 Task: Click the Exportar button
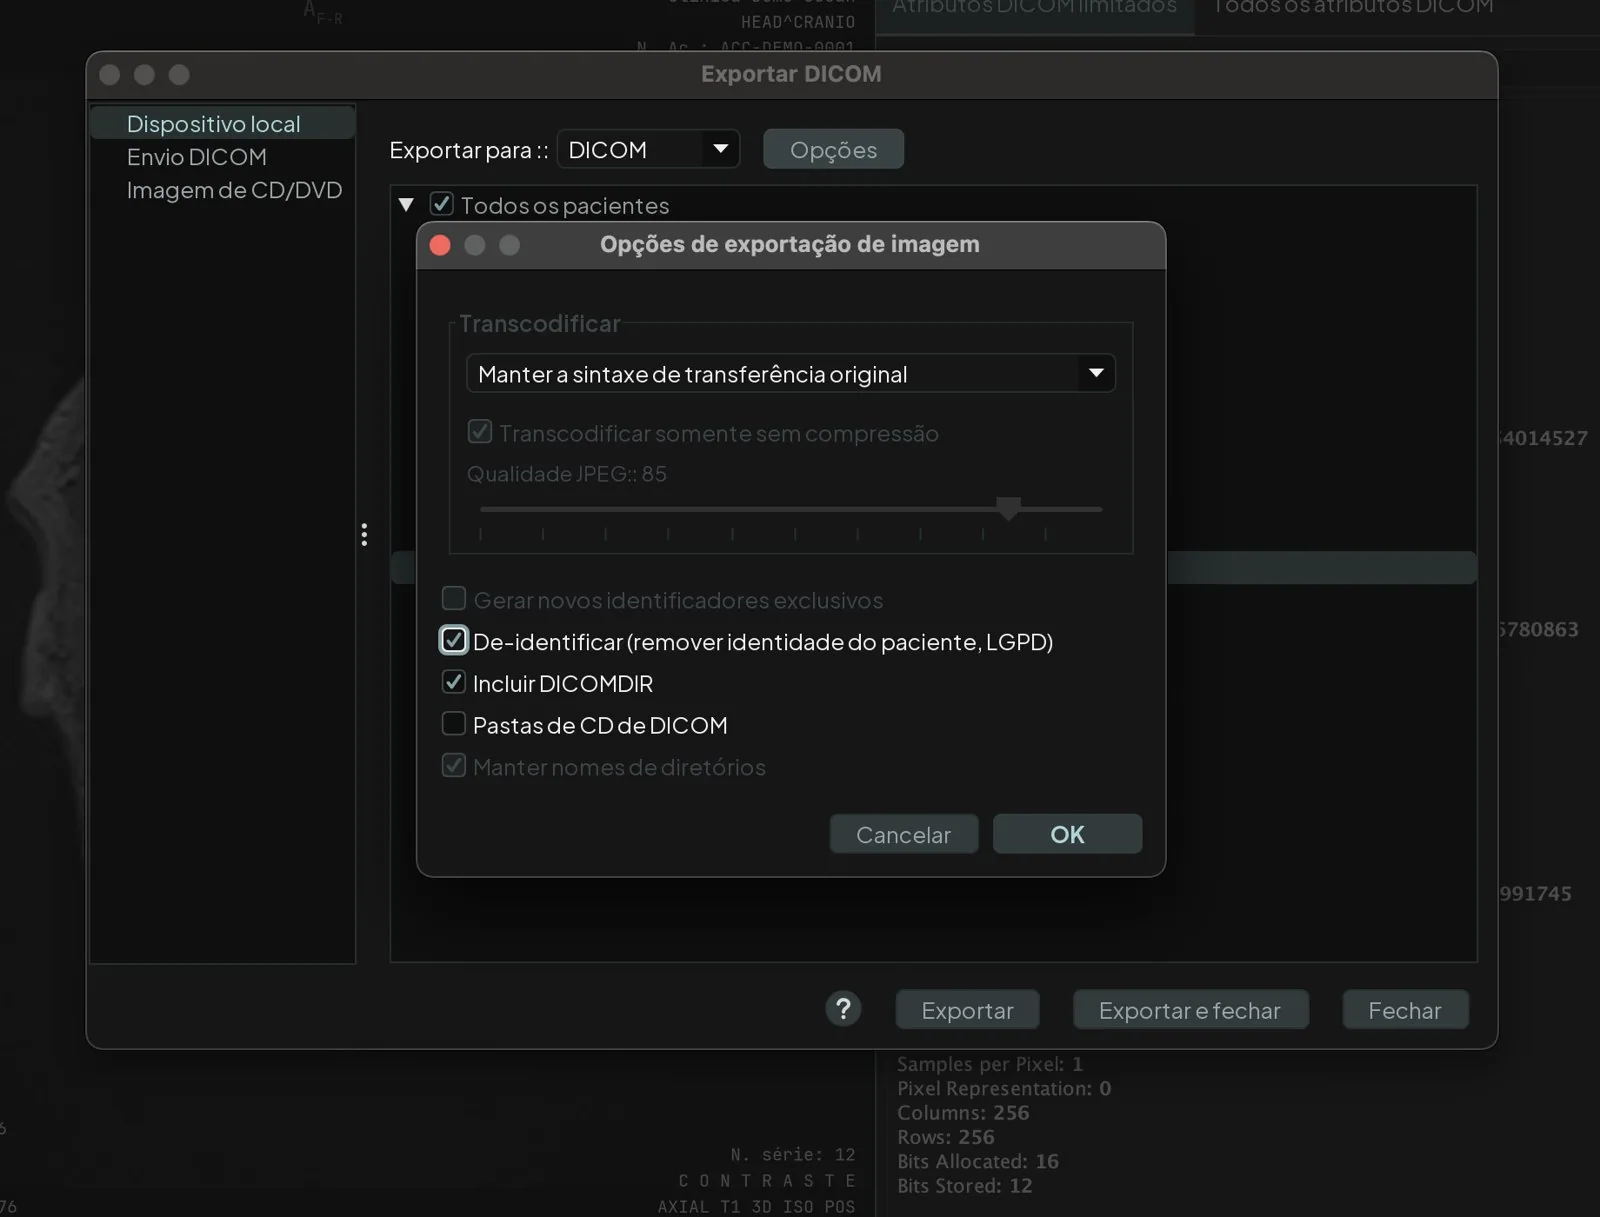click(x=967, y=1010)
